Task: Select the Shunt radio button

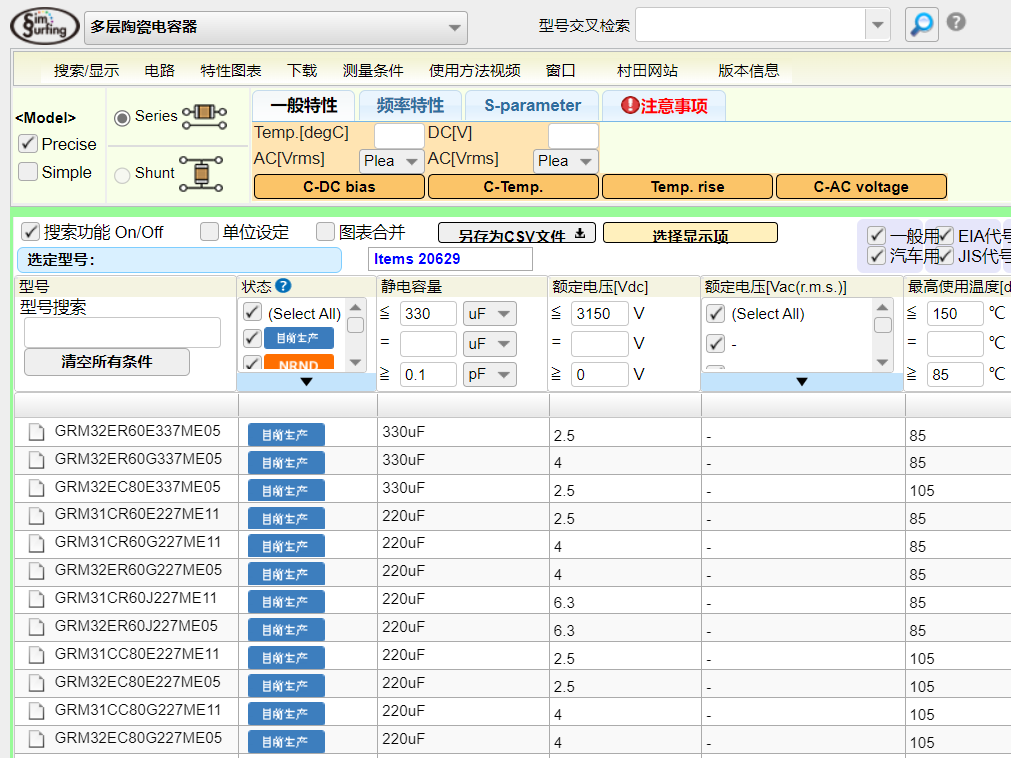Action: point(122,175)
